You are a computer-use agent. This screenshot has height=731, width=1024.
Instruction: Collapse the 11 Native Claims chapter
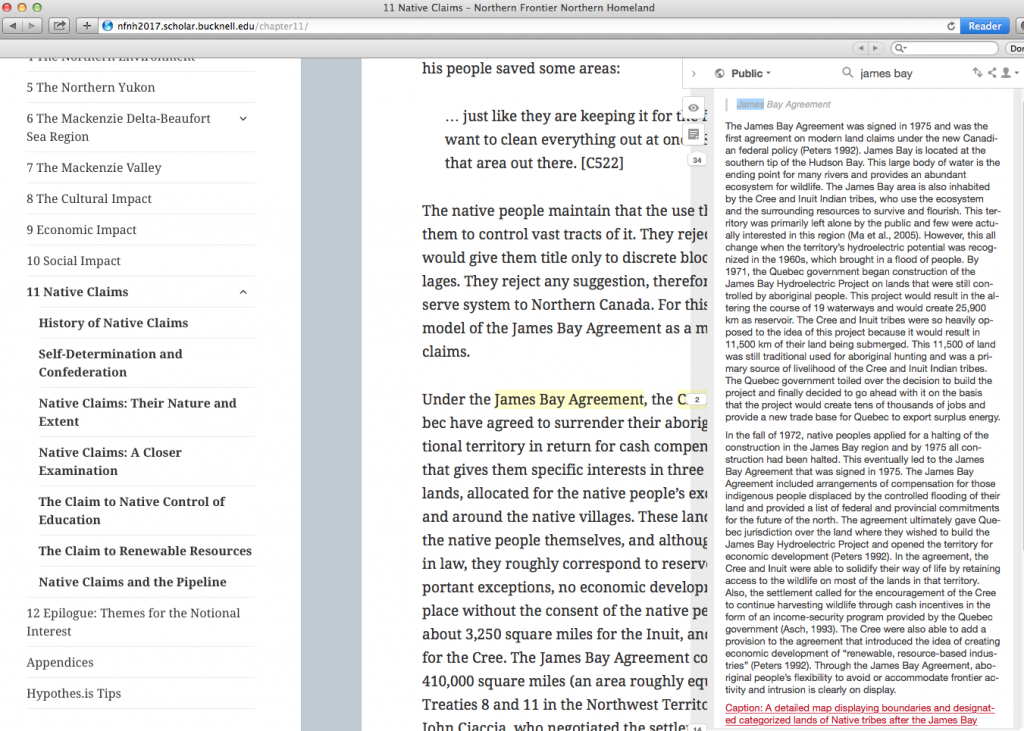243,292
